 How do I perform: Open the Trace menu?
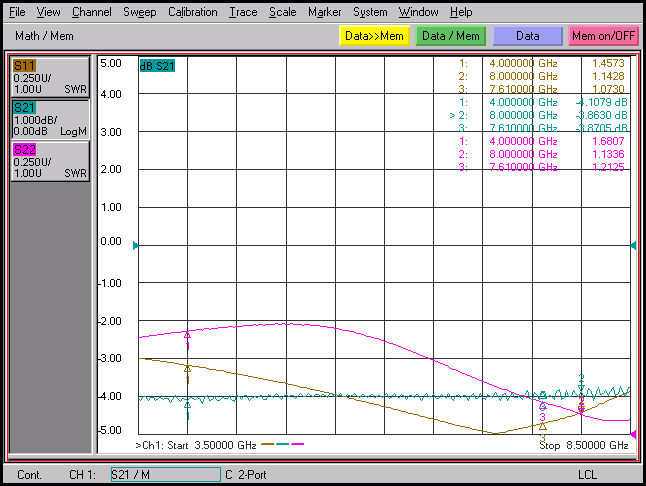click(243, 12)
